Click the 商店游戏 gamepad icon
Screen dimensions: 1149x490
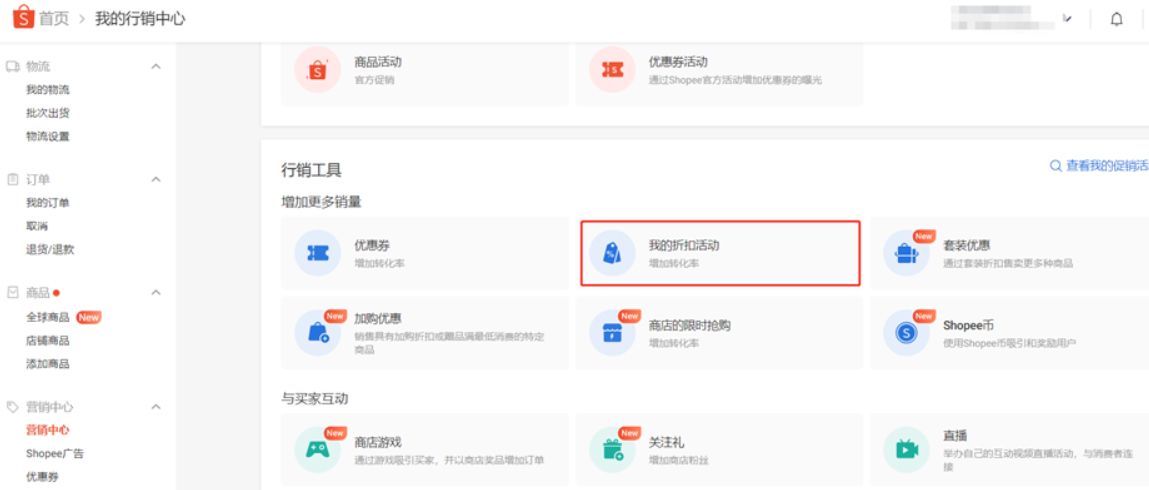(318, 450)
